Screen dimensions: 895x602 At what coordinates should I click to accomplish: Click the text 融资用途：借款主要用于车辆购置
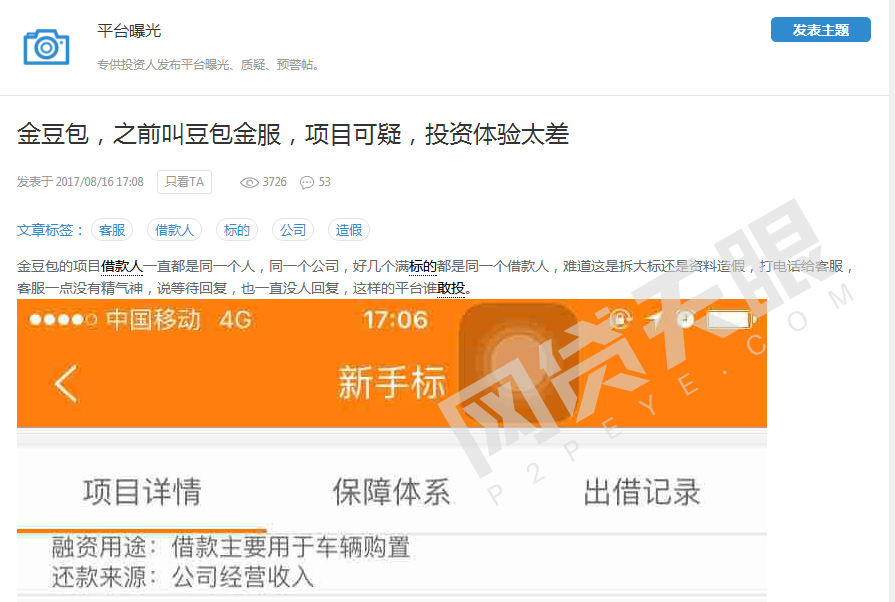pos(231,547)
